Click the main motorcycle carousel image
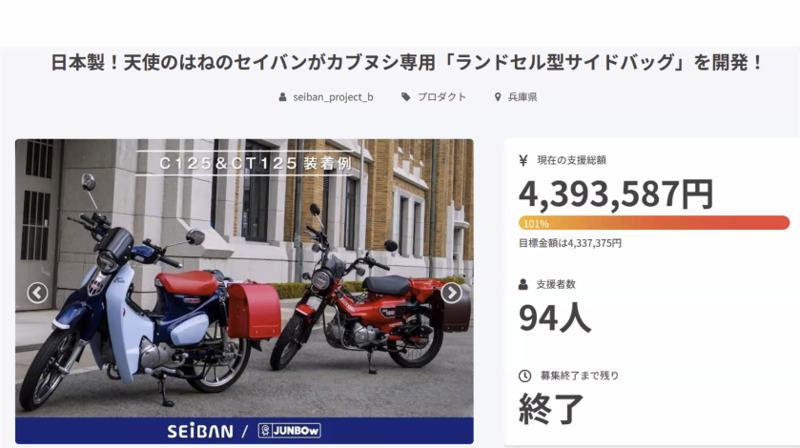The image size is (800, 448). [x=244, y=278]
